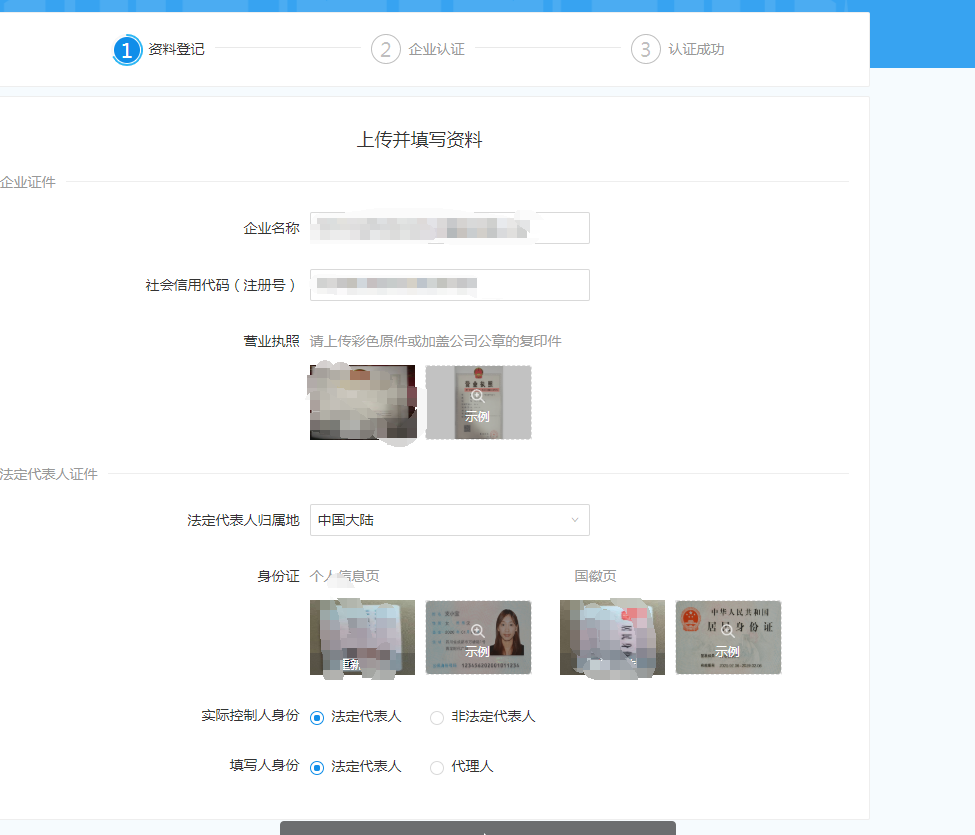The image size is (975, 835).
Task: Select 法定代表人 for 填写人身份
Action: point(317,767)
